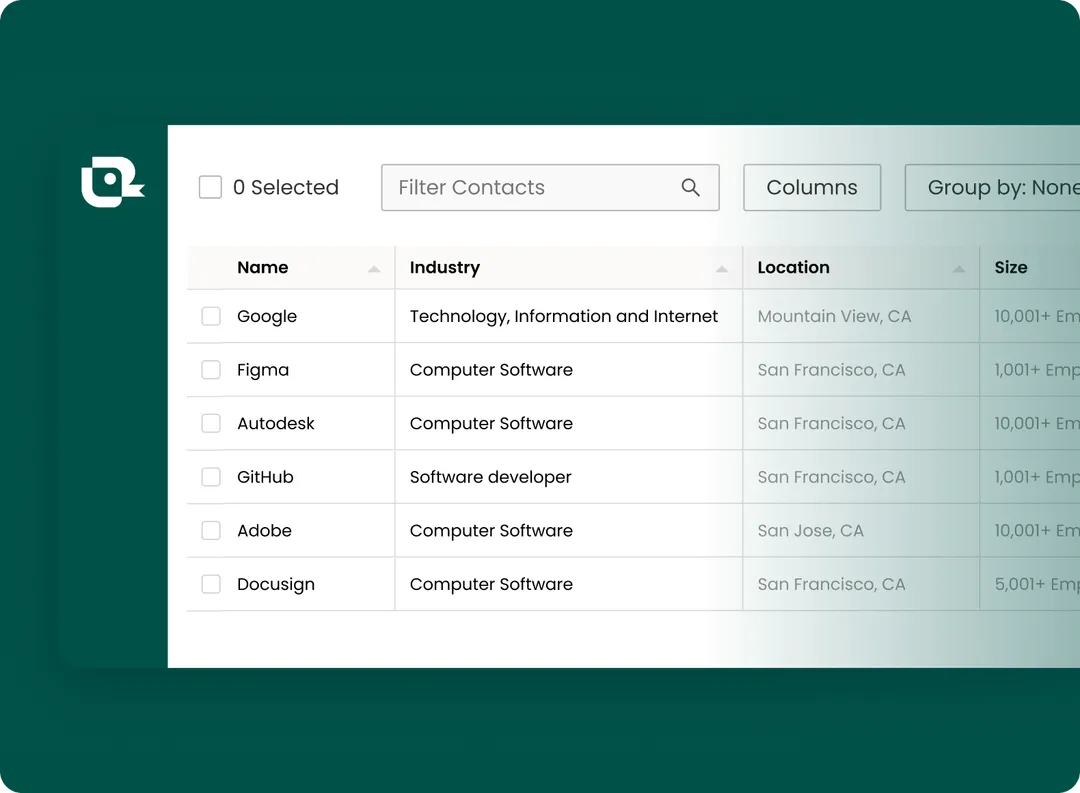The width and height of the screenshot is (1080, 793).
Task: Click GitHub's Software developer cell
Action: [x=491, y=477]
